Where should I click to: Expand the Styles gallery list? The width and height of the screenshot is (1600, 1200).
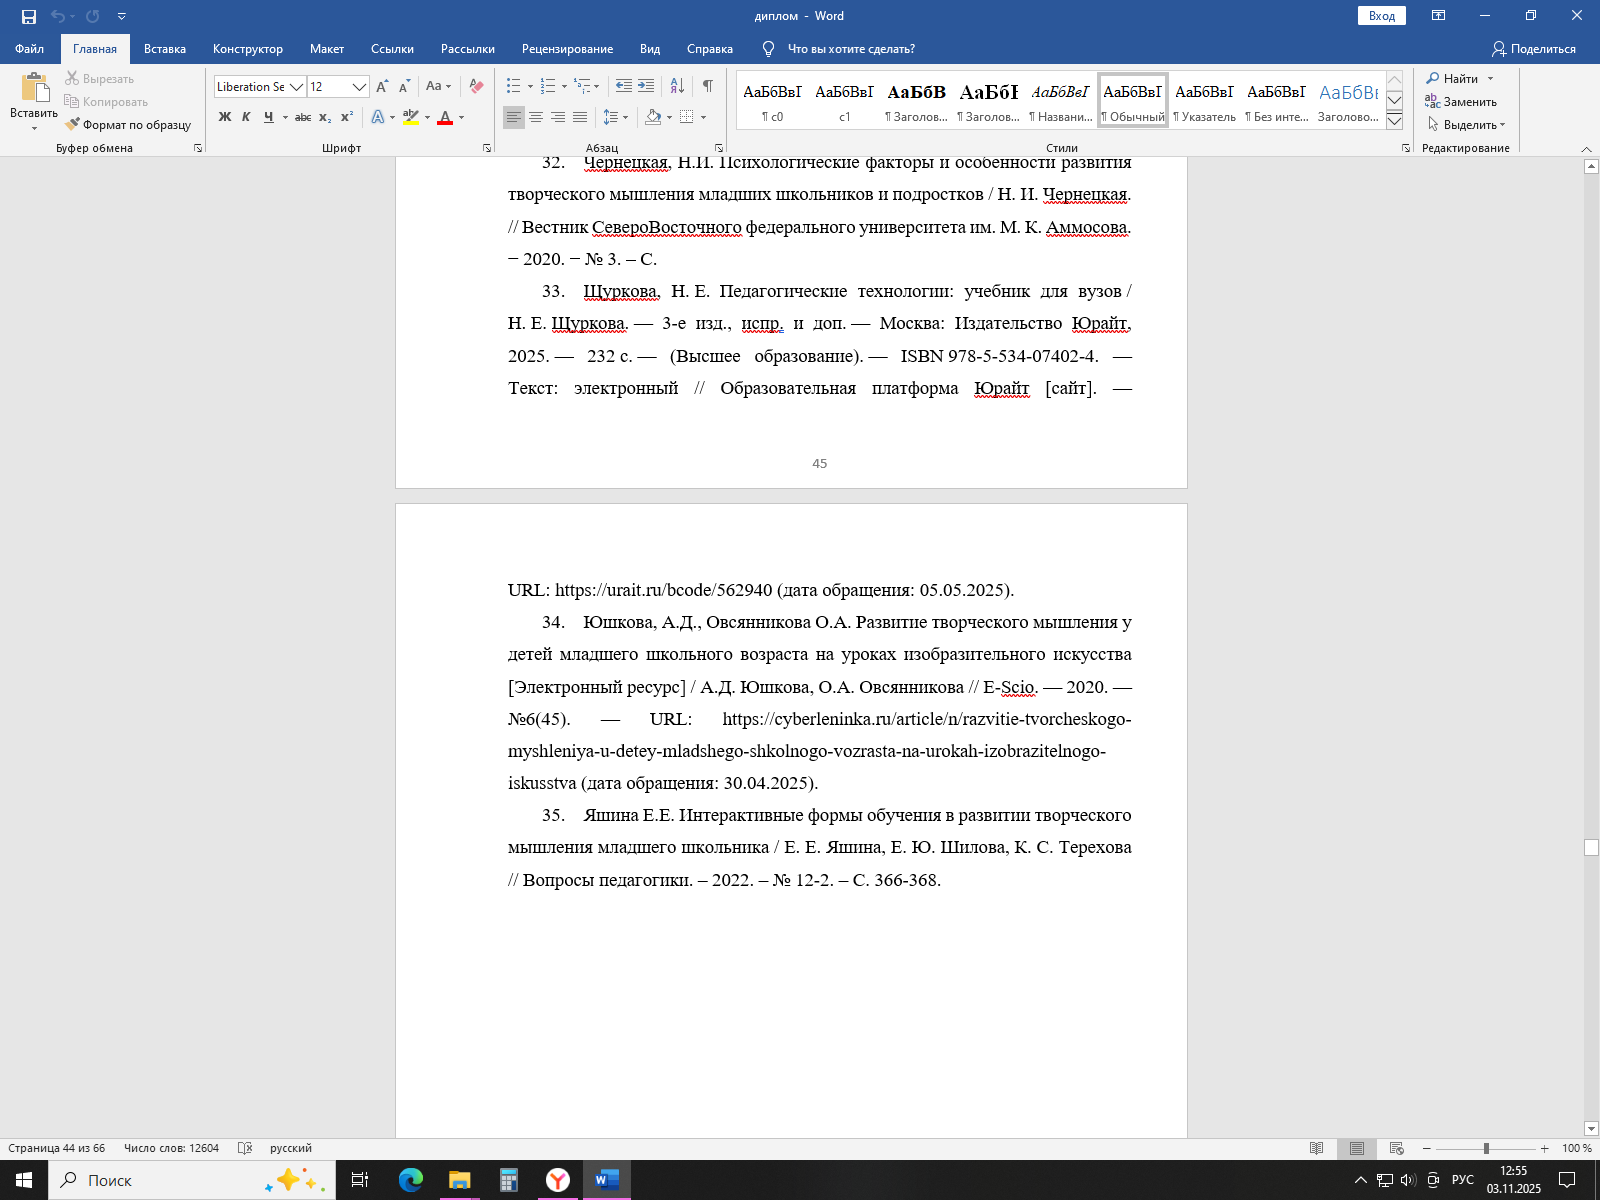(1394, 121)
